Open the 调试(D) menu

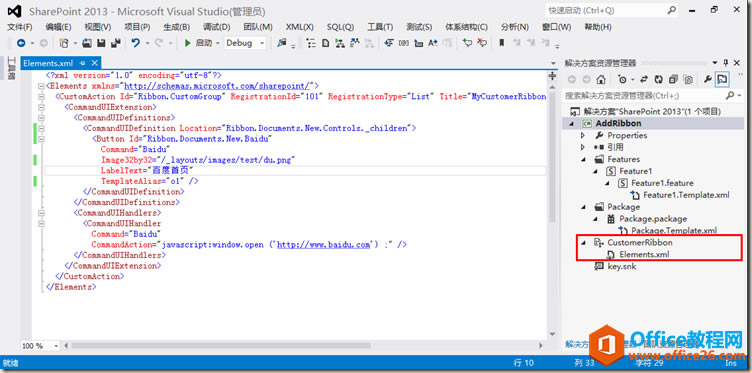pos(216,27)
